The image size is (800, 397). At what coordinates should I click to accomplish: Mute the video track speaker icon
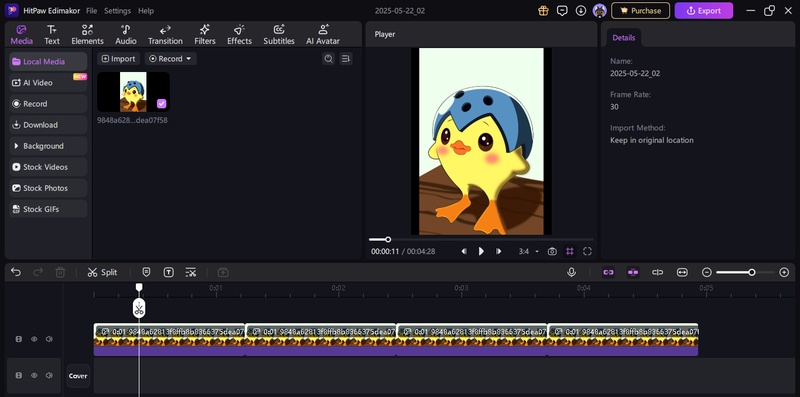click(49, 339)
